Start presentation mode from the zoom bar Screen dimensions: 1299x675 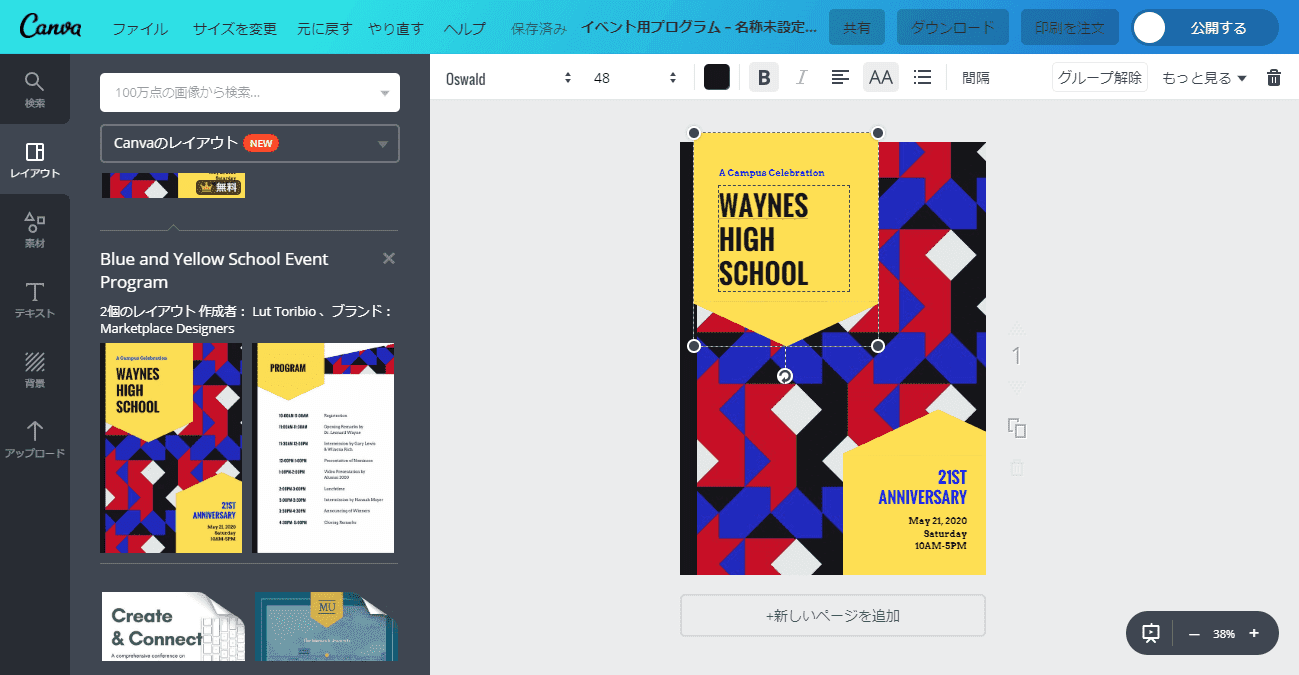[1150, 632]
